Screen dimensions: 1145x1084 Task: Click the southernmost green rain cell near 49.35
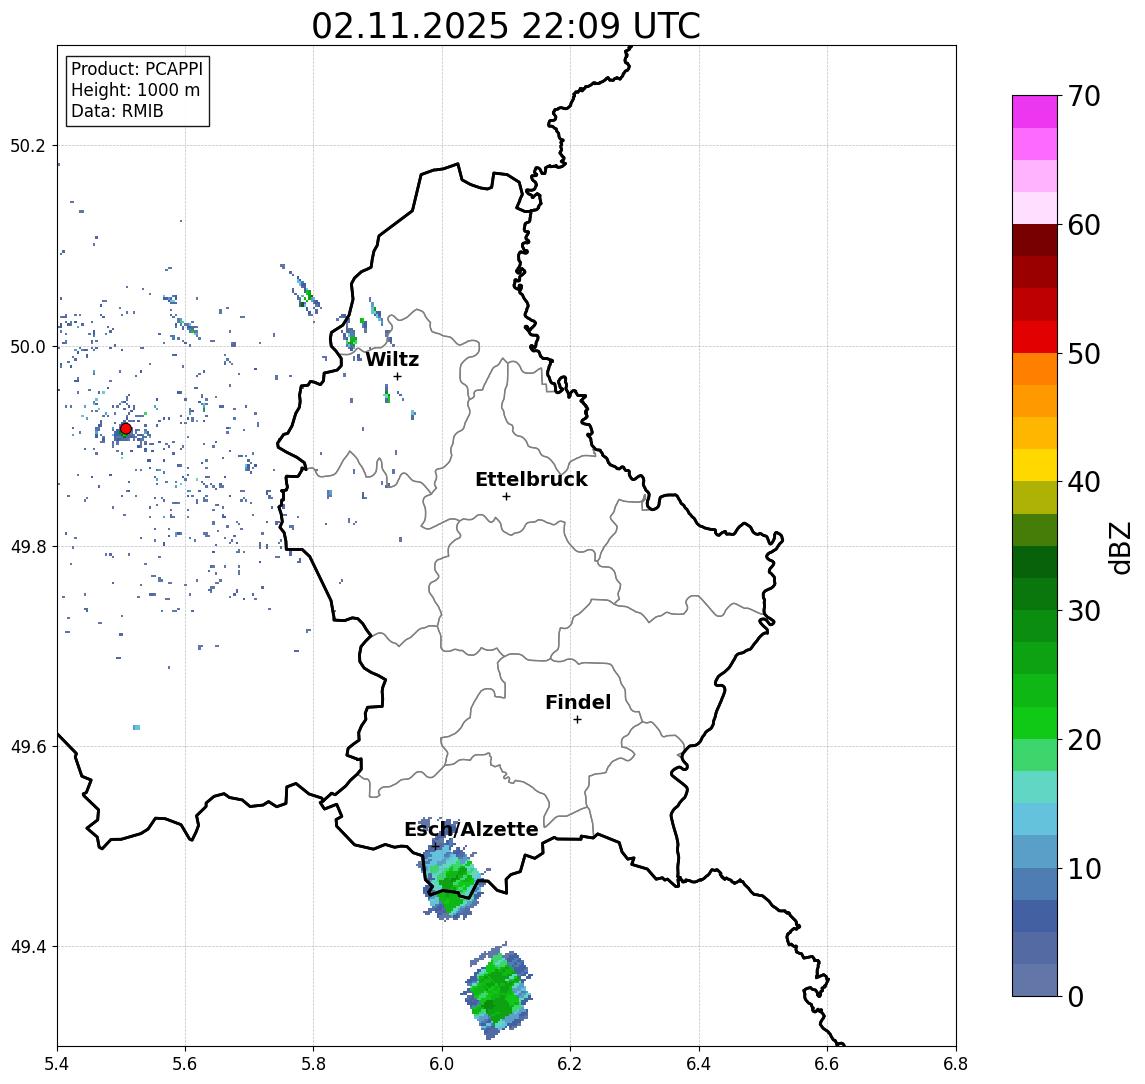[x=498, y=992]
